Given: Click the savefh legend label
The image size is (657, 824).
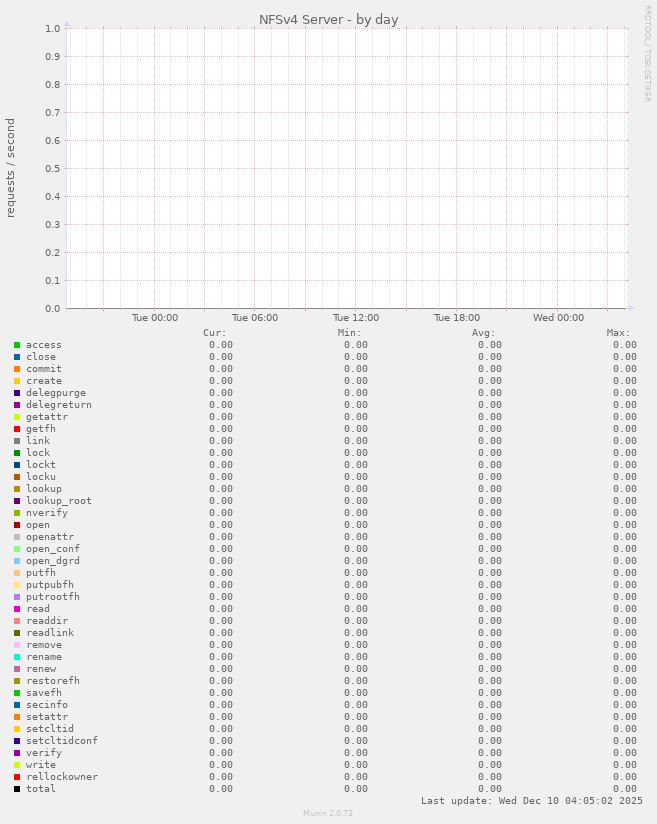Looking at the screenshot, I should [x=44, y=693].
